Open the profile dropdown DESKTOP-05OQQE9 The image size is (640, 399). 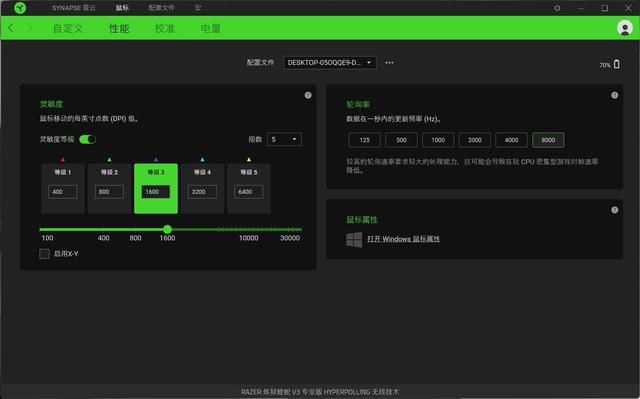[x=330, y=62]
